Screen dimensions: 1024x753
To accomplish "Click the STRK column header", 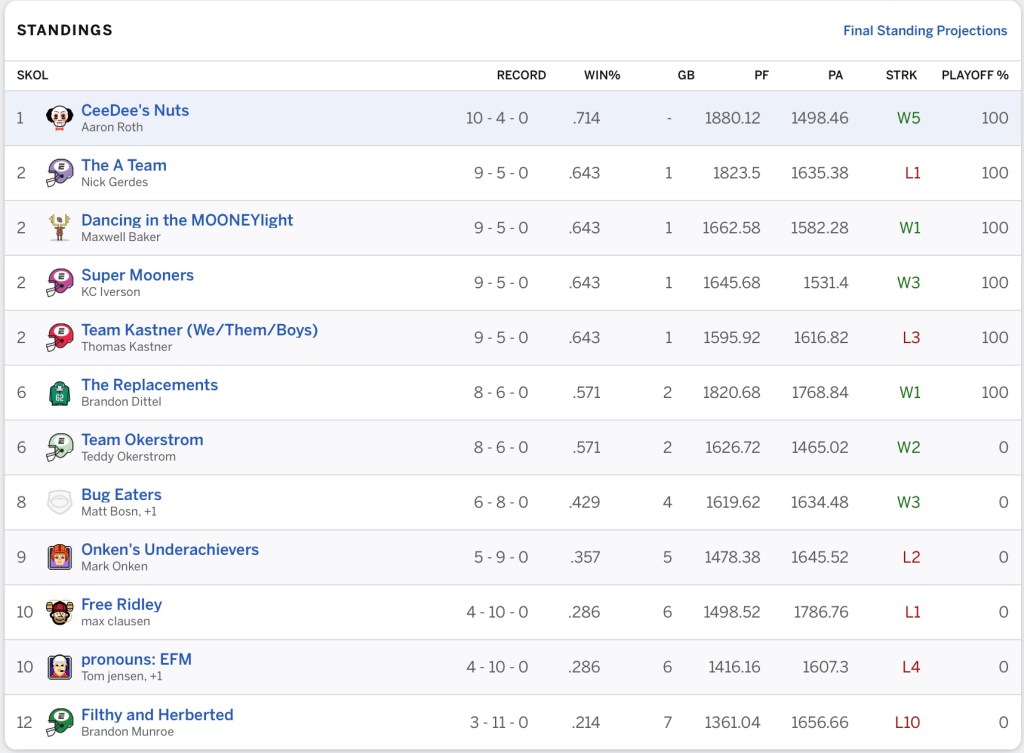I will (901, 75).
